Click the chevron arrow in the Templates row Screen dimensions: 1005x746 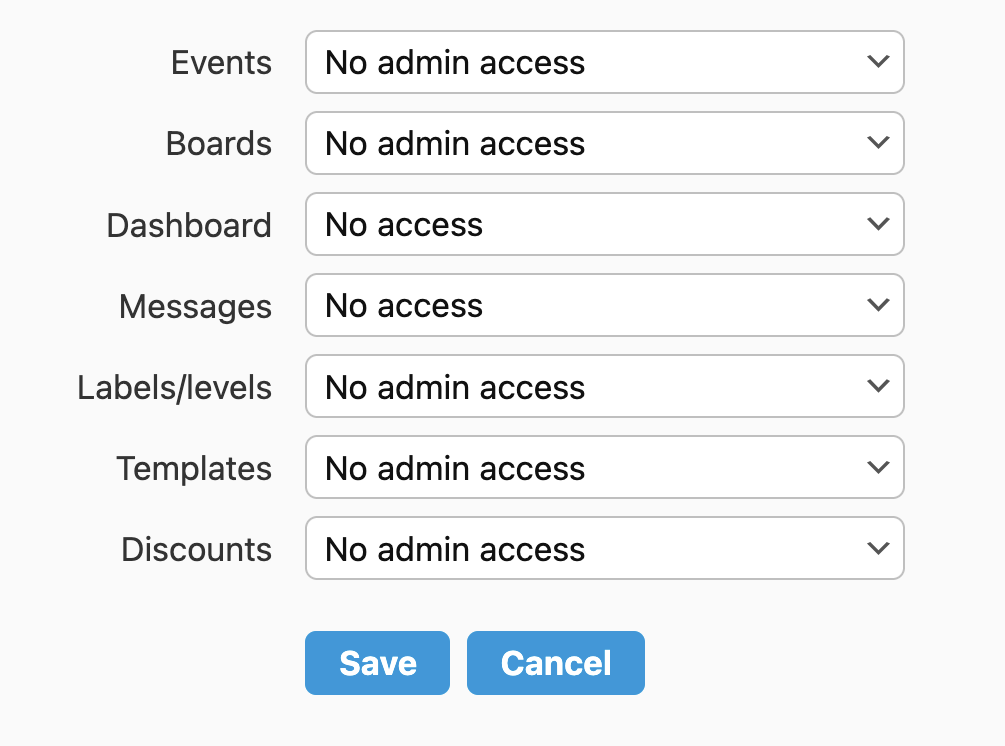click(x=878, y=468)
